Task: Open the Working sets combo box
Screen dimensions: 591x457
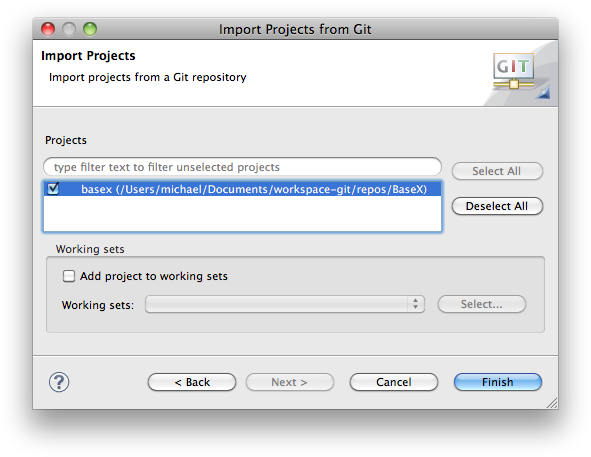Action: point(285,304)
